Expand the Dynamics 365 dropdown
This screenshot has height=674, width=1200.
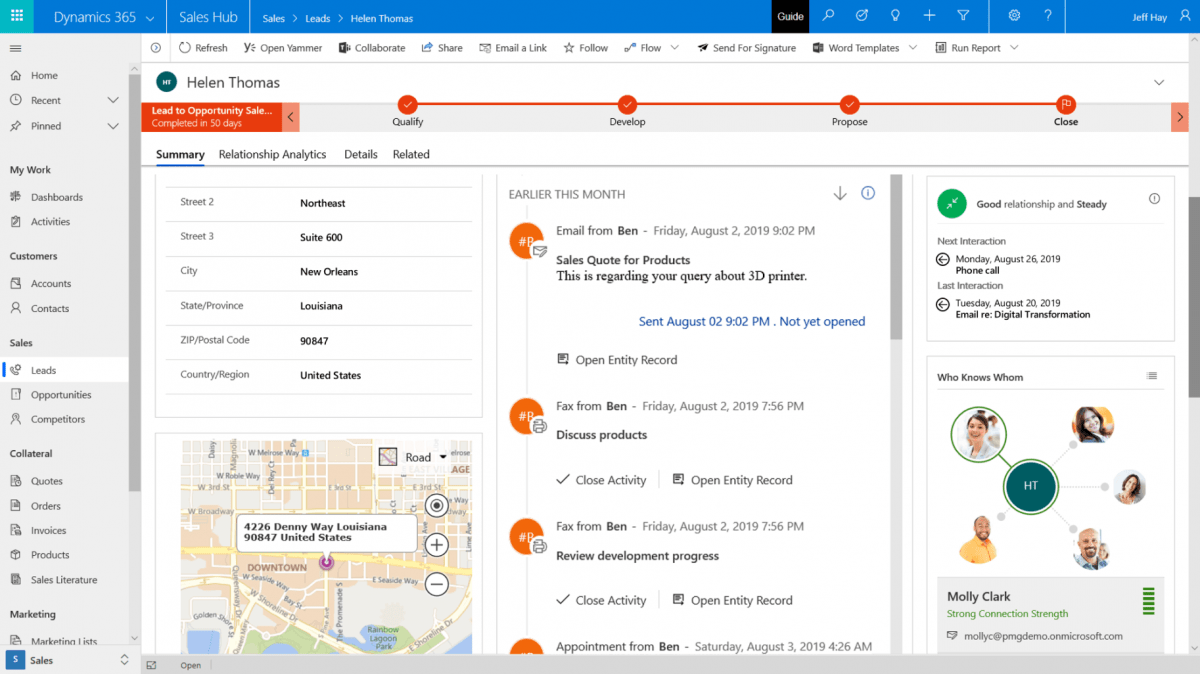point(150,18)
